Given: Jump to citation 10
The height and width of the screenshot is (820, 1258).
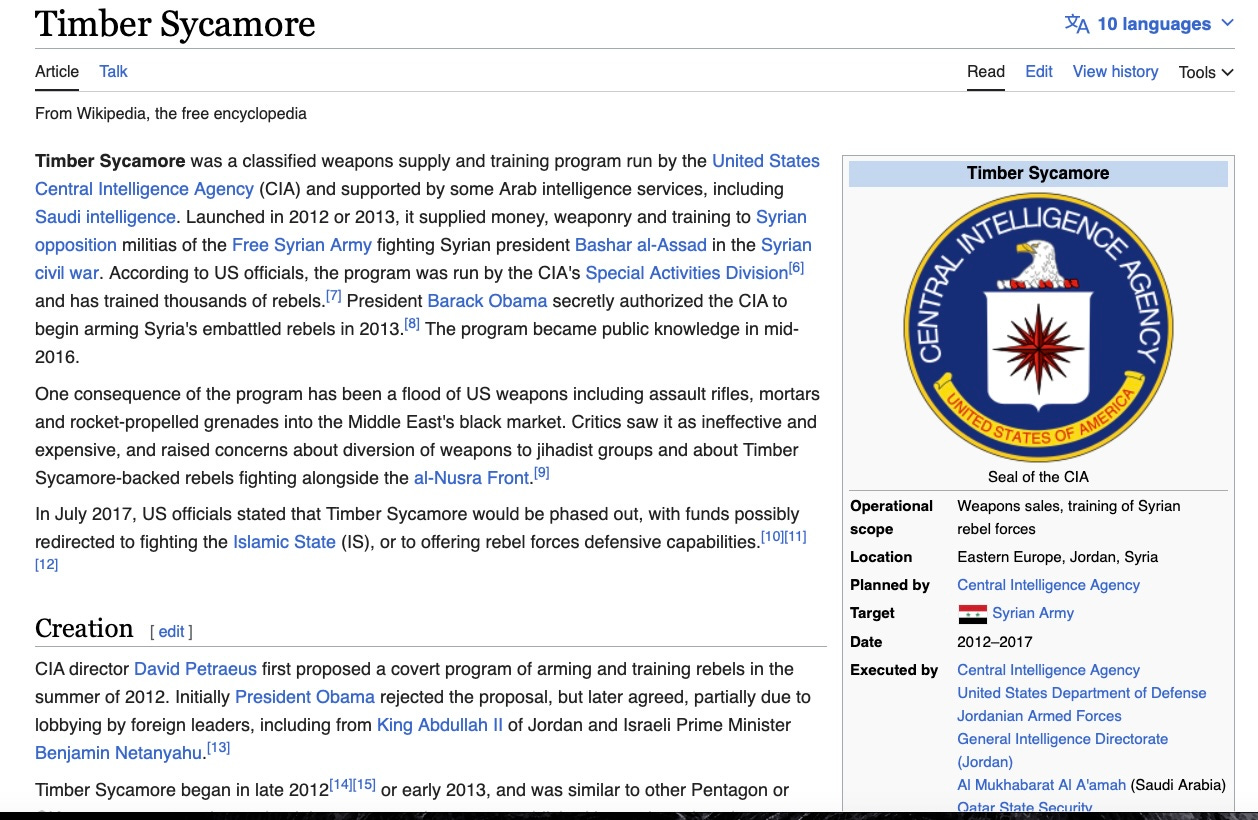Looking at the screenshot, I should click(772, 537).
